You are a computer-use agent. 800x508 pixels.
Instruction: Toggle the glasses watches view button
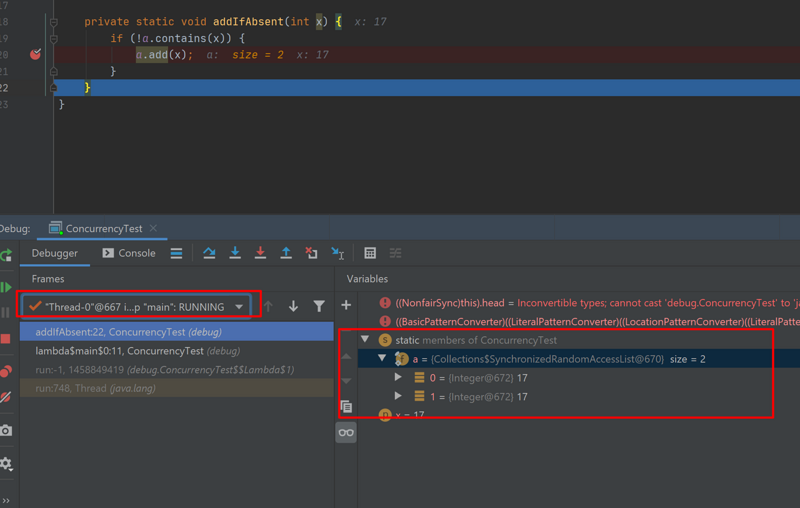point(346,432)
